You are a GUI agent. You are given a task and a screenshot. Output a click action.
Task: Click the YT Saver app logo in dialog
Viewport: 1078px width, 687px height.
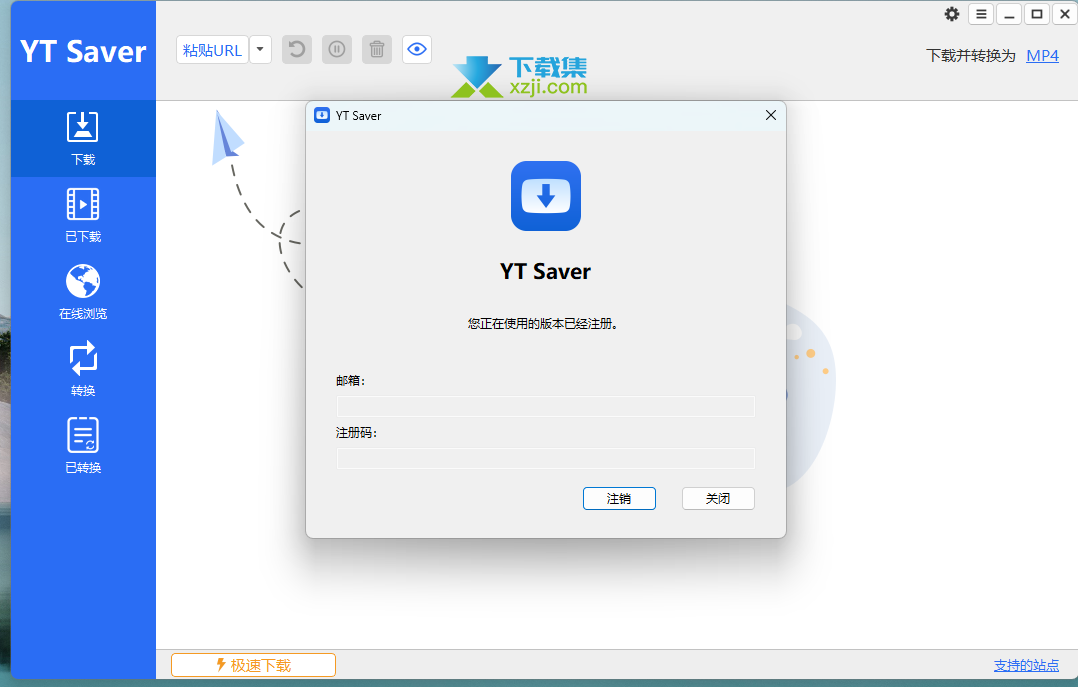coord(546,196)
